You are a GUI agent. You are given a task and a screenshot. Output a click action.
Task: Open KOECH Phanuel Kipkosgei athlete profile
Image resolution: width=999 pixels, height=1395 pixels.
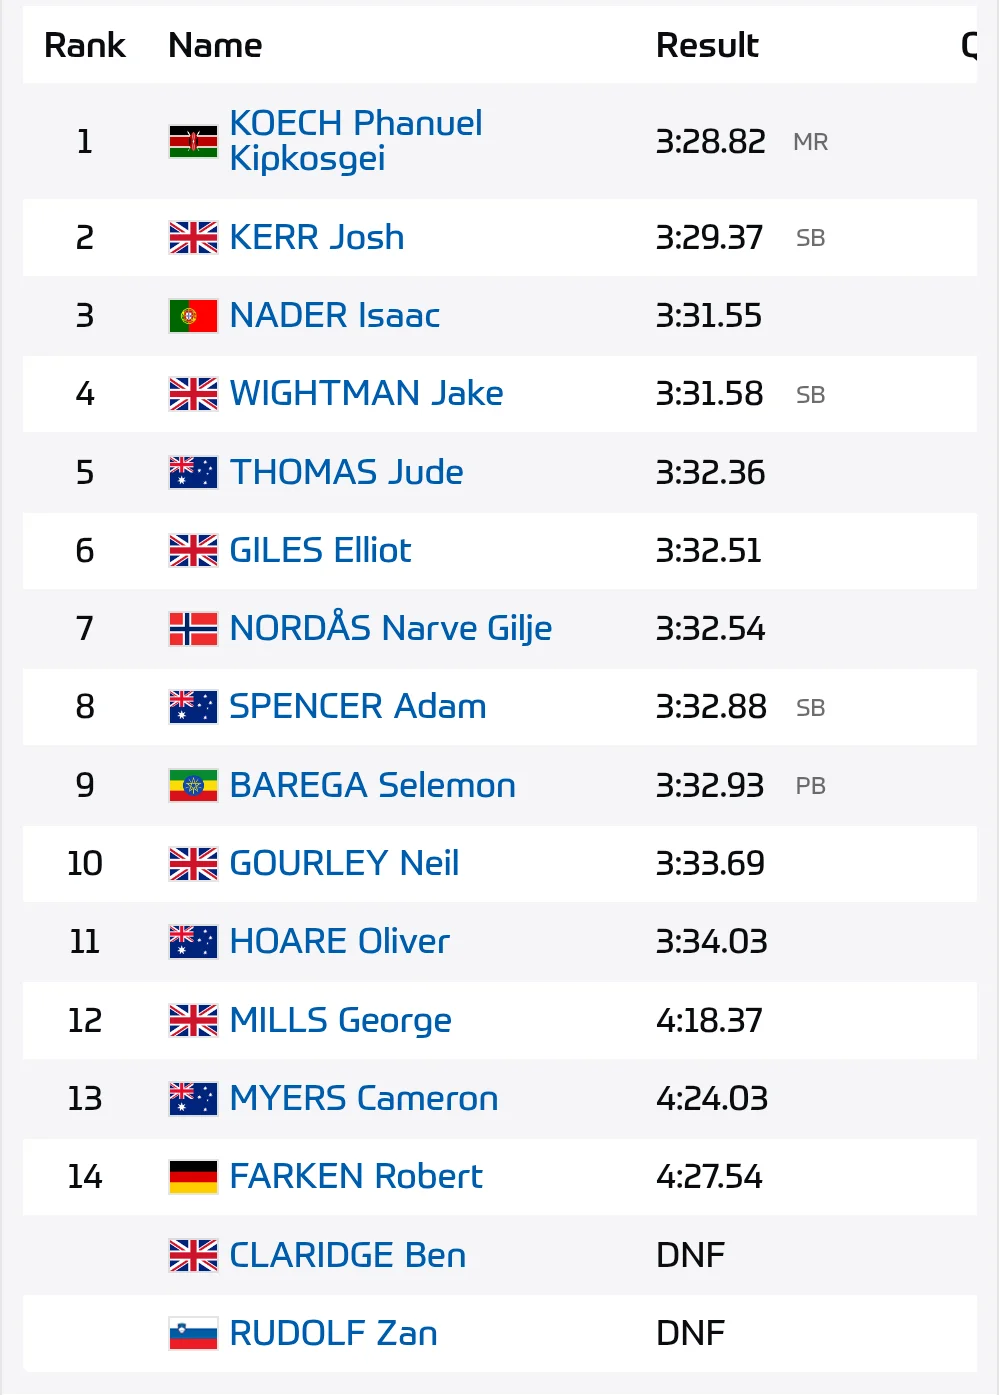pos(356,141)
